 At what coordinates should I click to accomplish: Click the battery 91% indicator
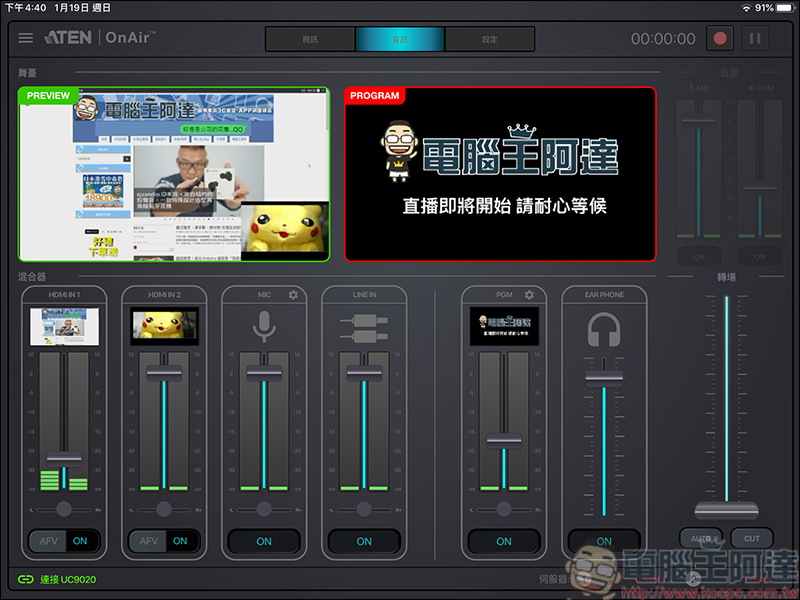[774, 8]
